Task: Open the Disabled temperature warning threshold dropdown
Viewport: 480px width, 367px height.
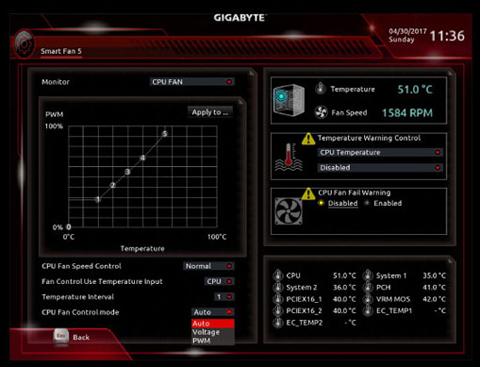Action: 380,167
